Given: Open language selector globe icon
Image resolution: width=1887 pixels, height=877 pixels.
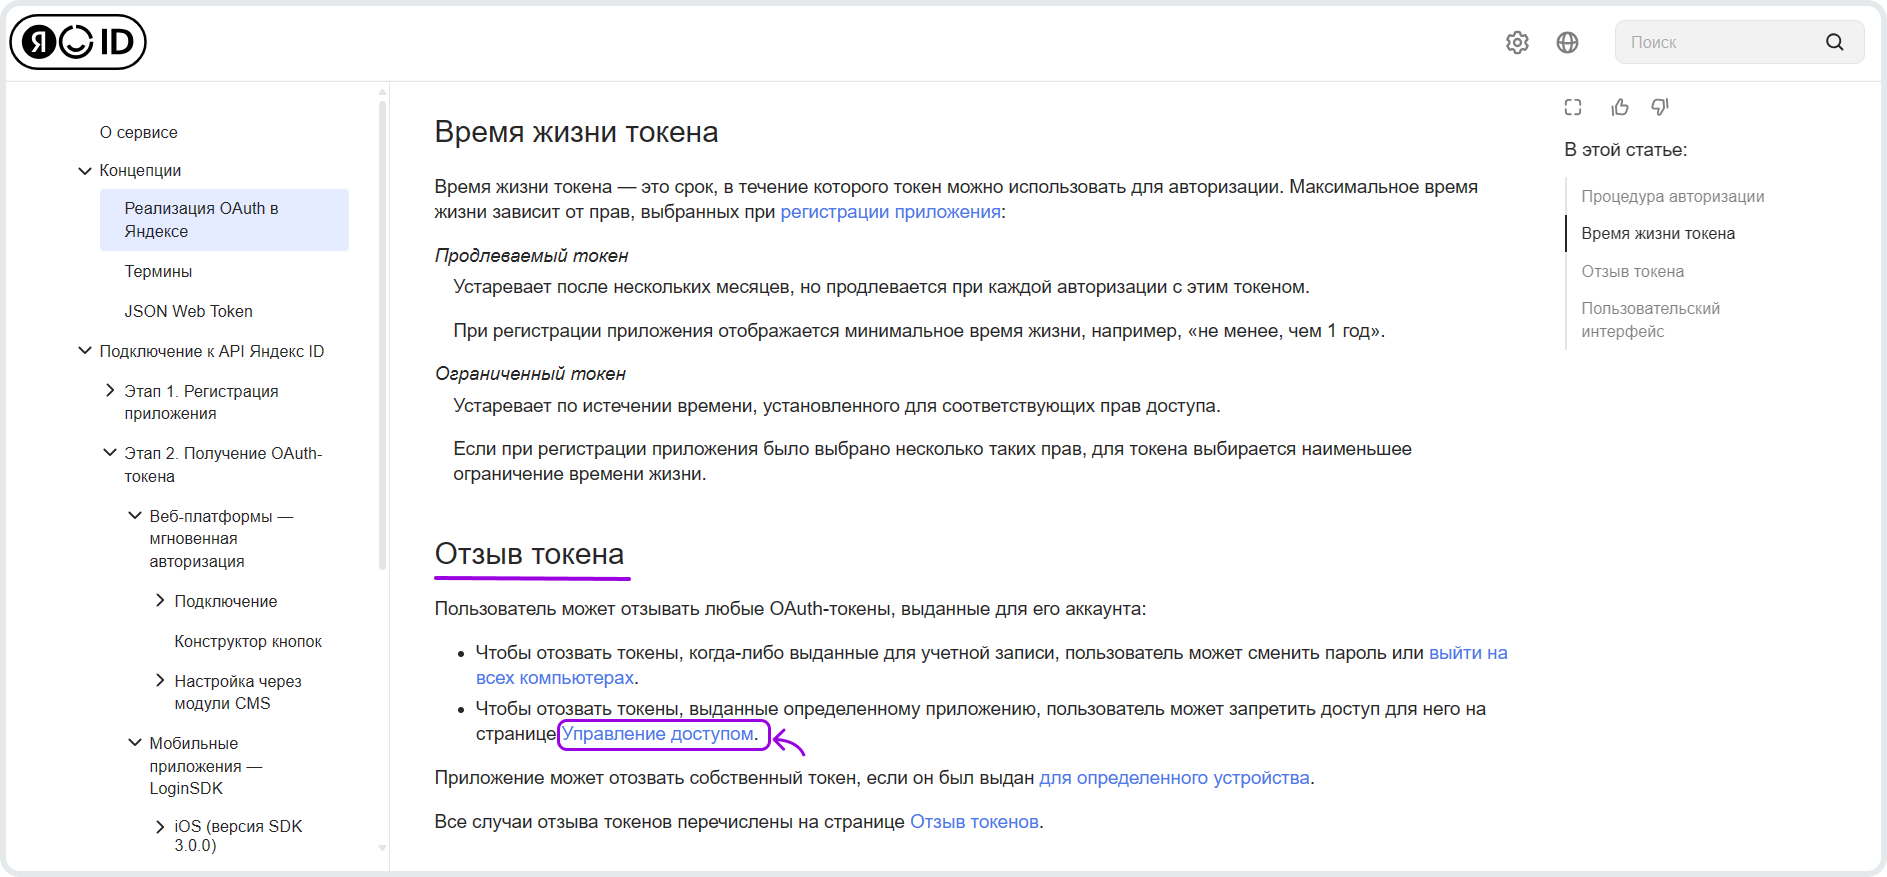Looking at the screenshot, I should 1567,42.
